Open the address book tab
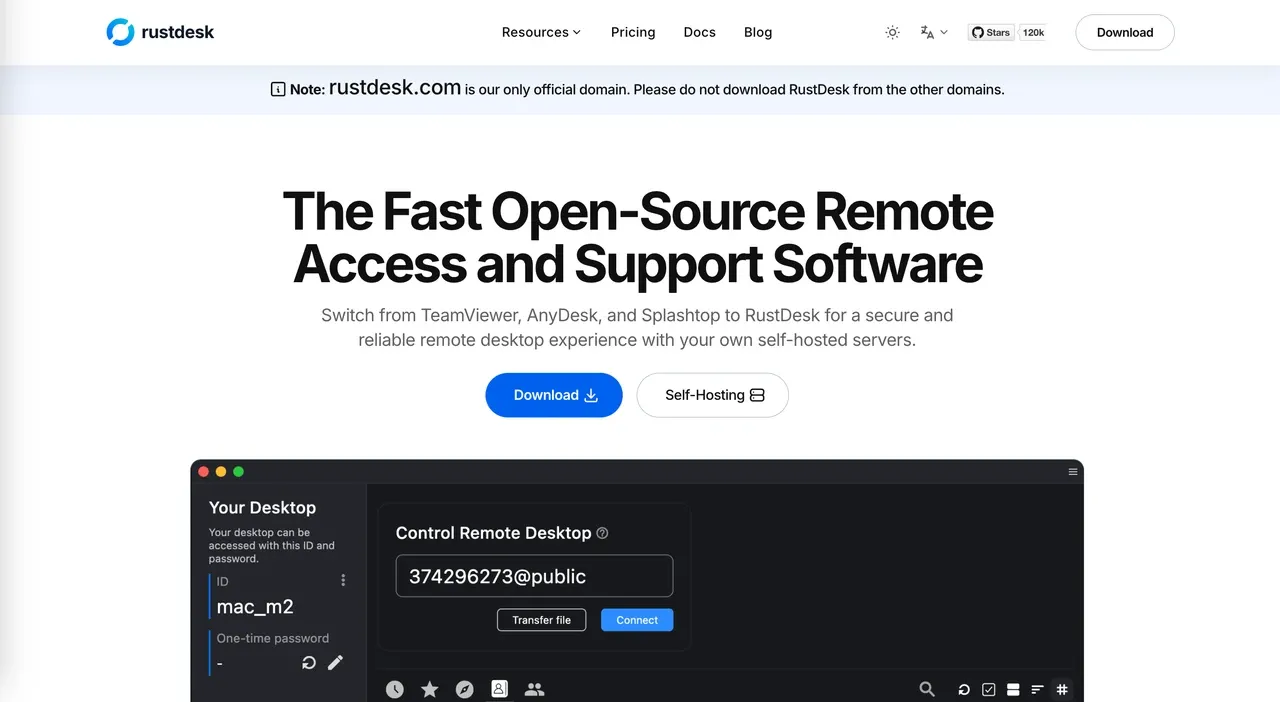Viewport: 1280px width, 702px height. pyautogui.click(x=499, y=688)
